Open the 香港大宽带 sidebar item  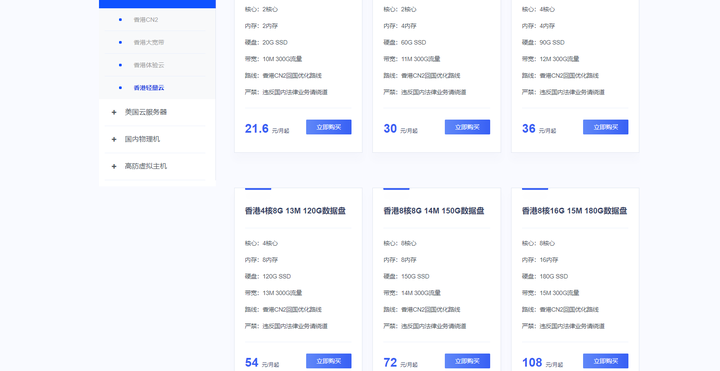tap(149, 42)
